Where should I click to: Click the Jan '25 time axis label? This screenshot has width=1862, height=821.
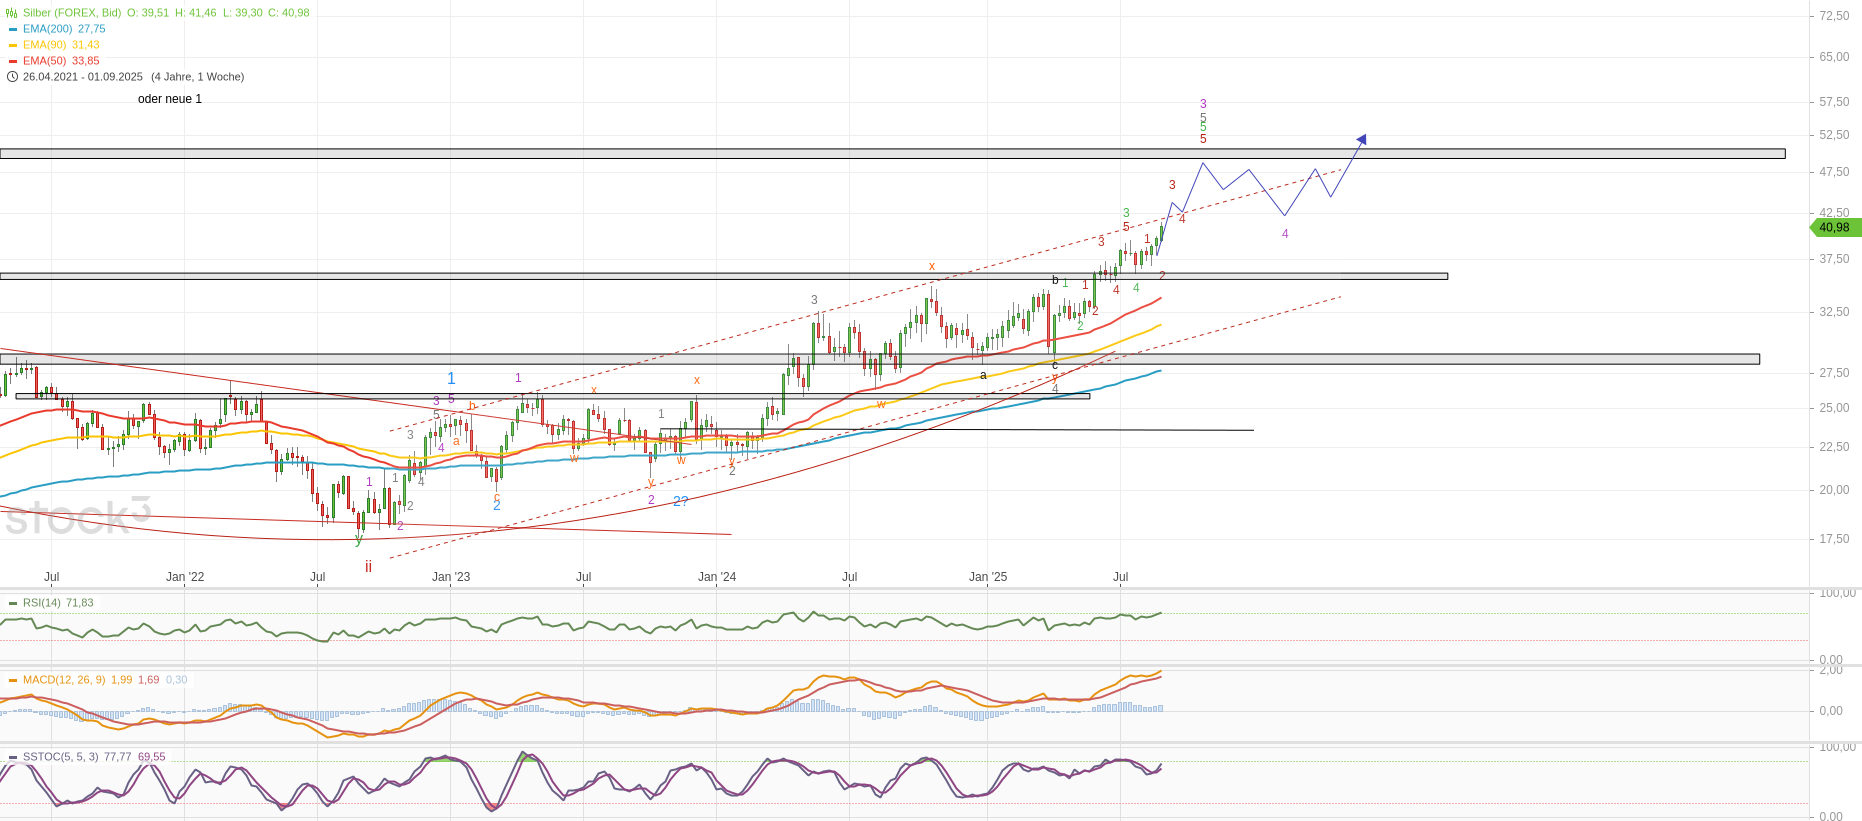coord(988,577)
